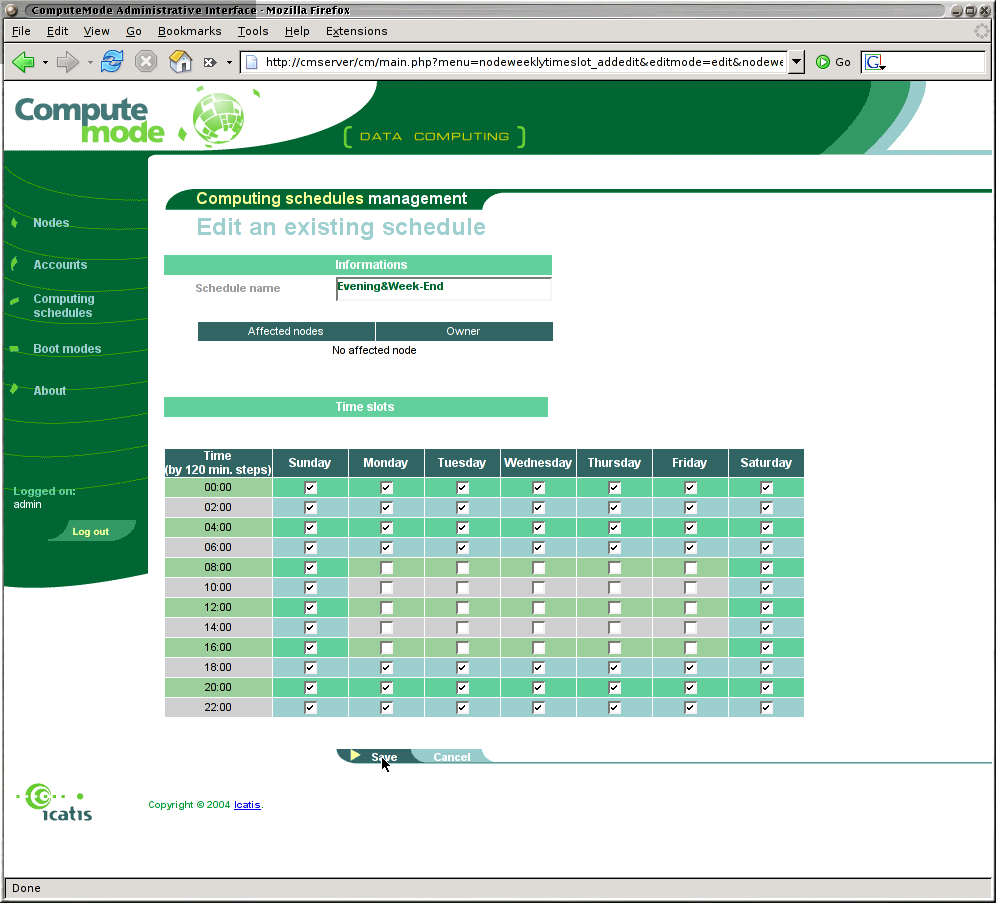This screenshot has width=996, height=903.
Task: Go to the Accounts sidebar section
Action: 60,265
